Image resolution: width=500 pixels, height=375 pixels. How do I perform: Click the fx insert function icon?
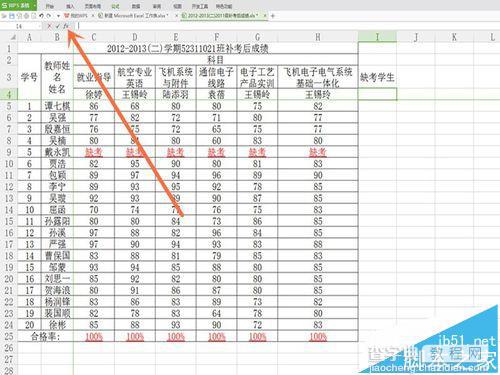click(66, 26)
